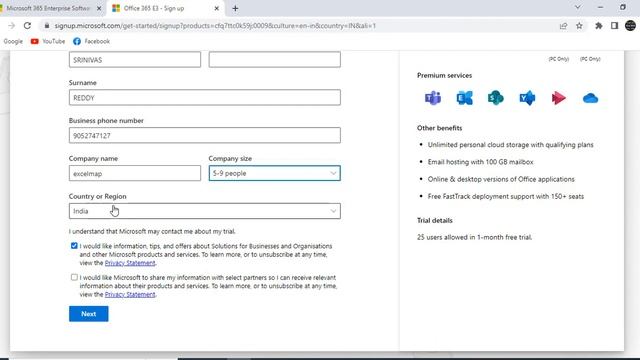This screenshot has width=640, height=360.
Task: Click the Next button
Action: [89, 314]
